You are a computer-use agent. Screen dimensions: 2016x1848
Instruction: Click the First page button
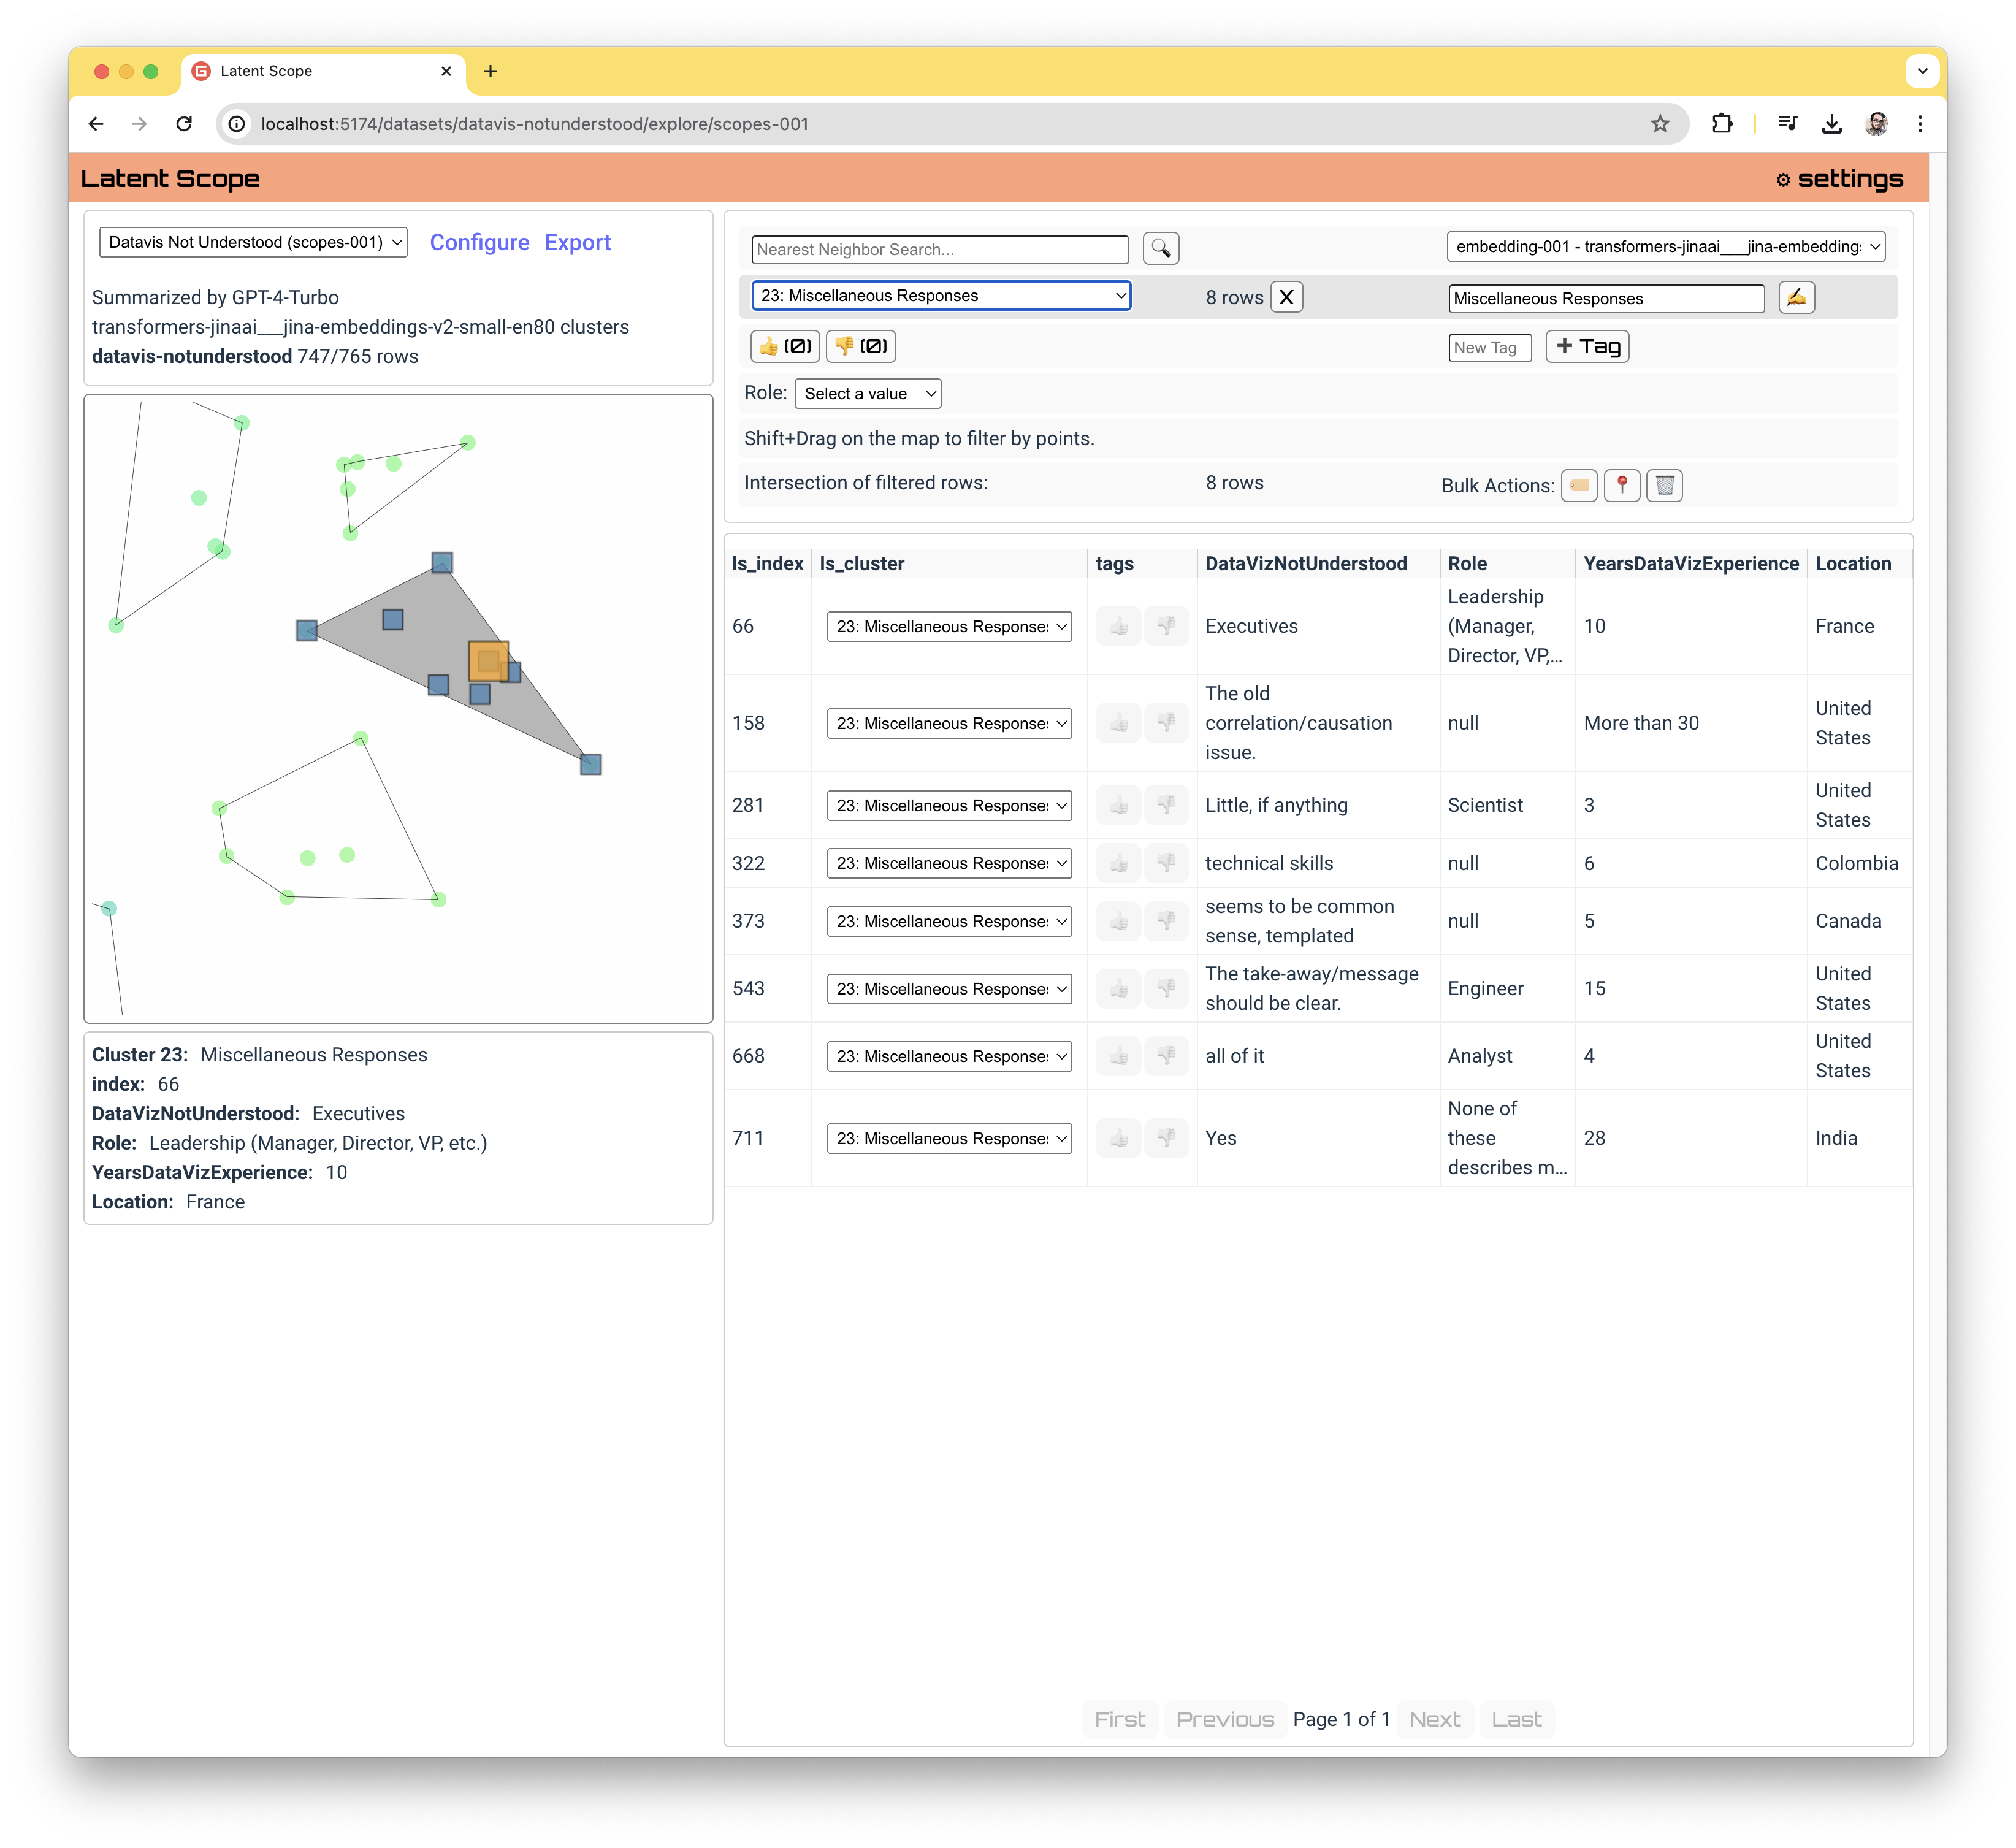coord(1119,1719)
